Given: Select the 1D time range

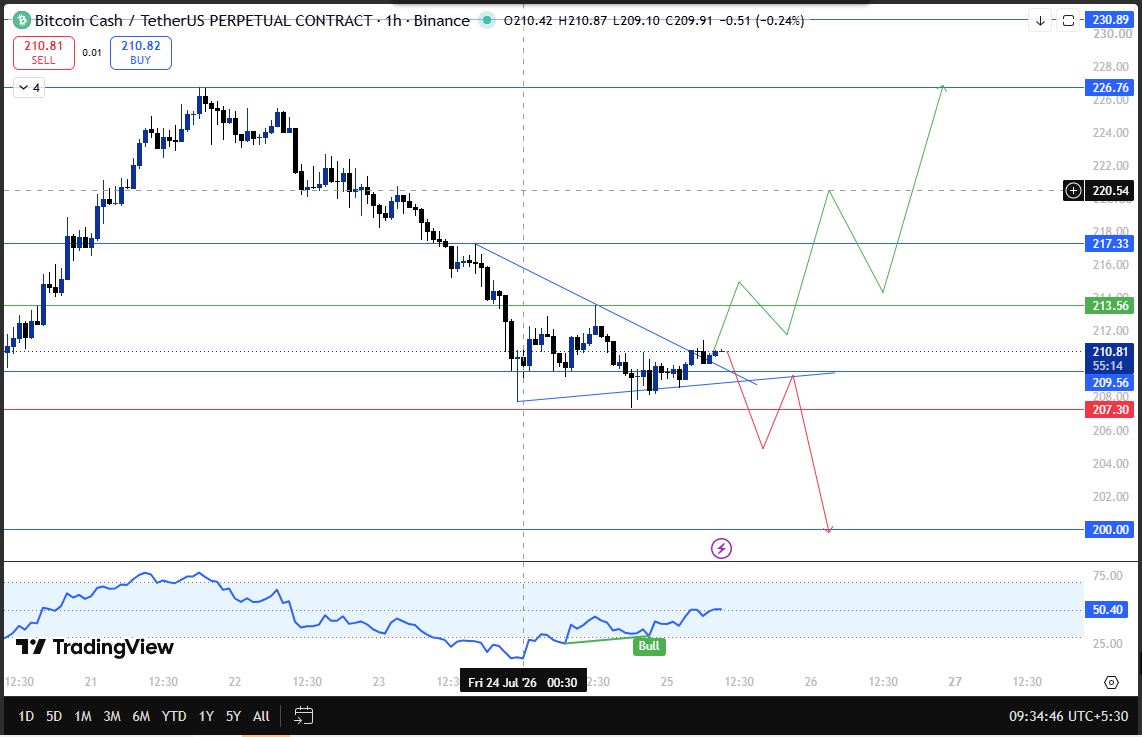Looking at the screenshot, I should pyautogui.click(x=25, y=717).
